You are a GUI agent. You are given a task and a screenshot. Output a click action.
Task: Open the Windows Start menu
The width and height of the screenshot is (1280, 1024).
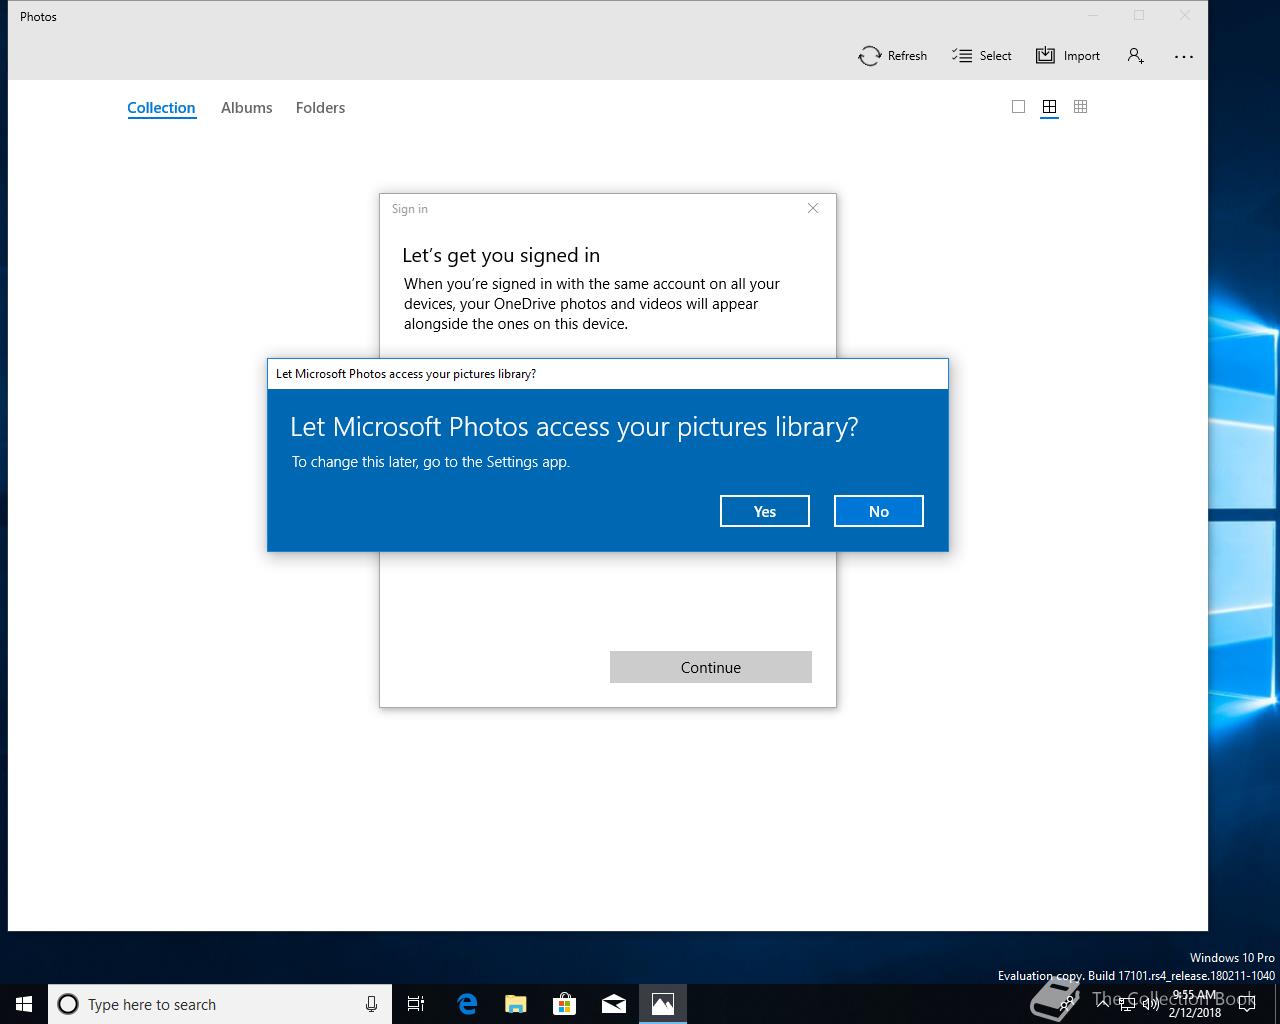click(24, 1004)
